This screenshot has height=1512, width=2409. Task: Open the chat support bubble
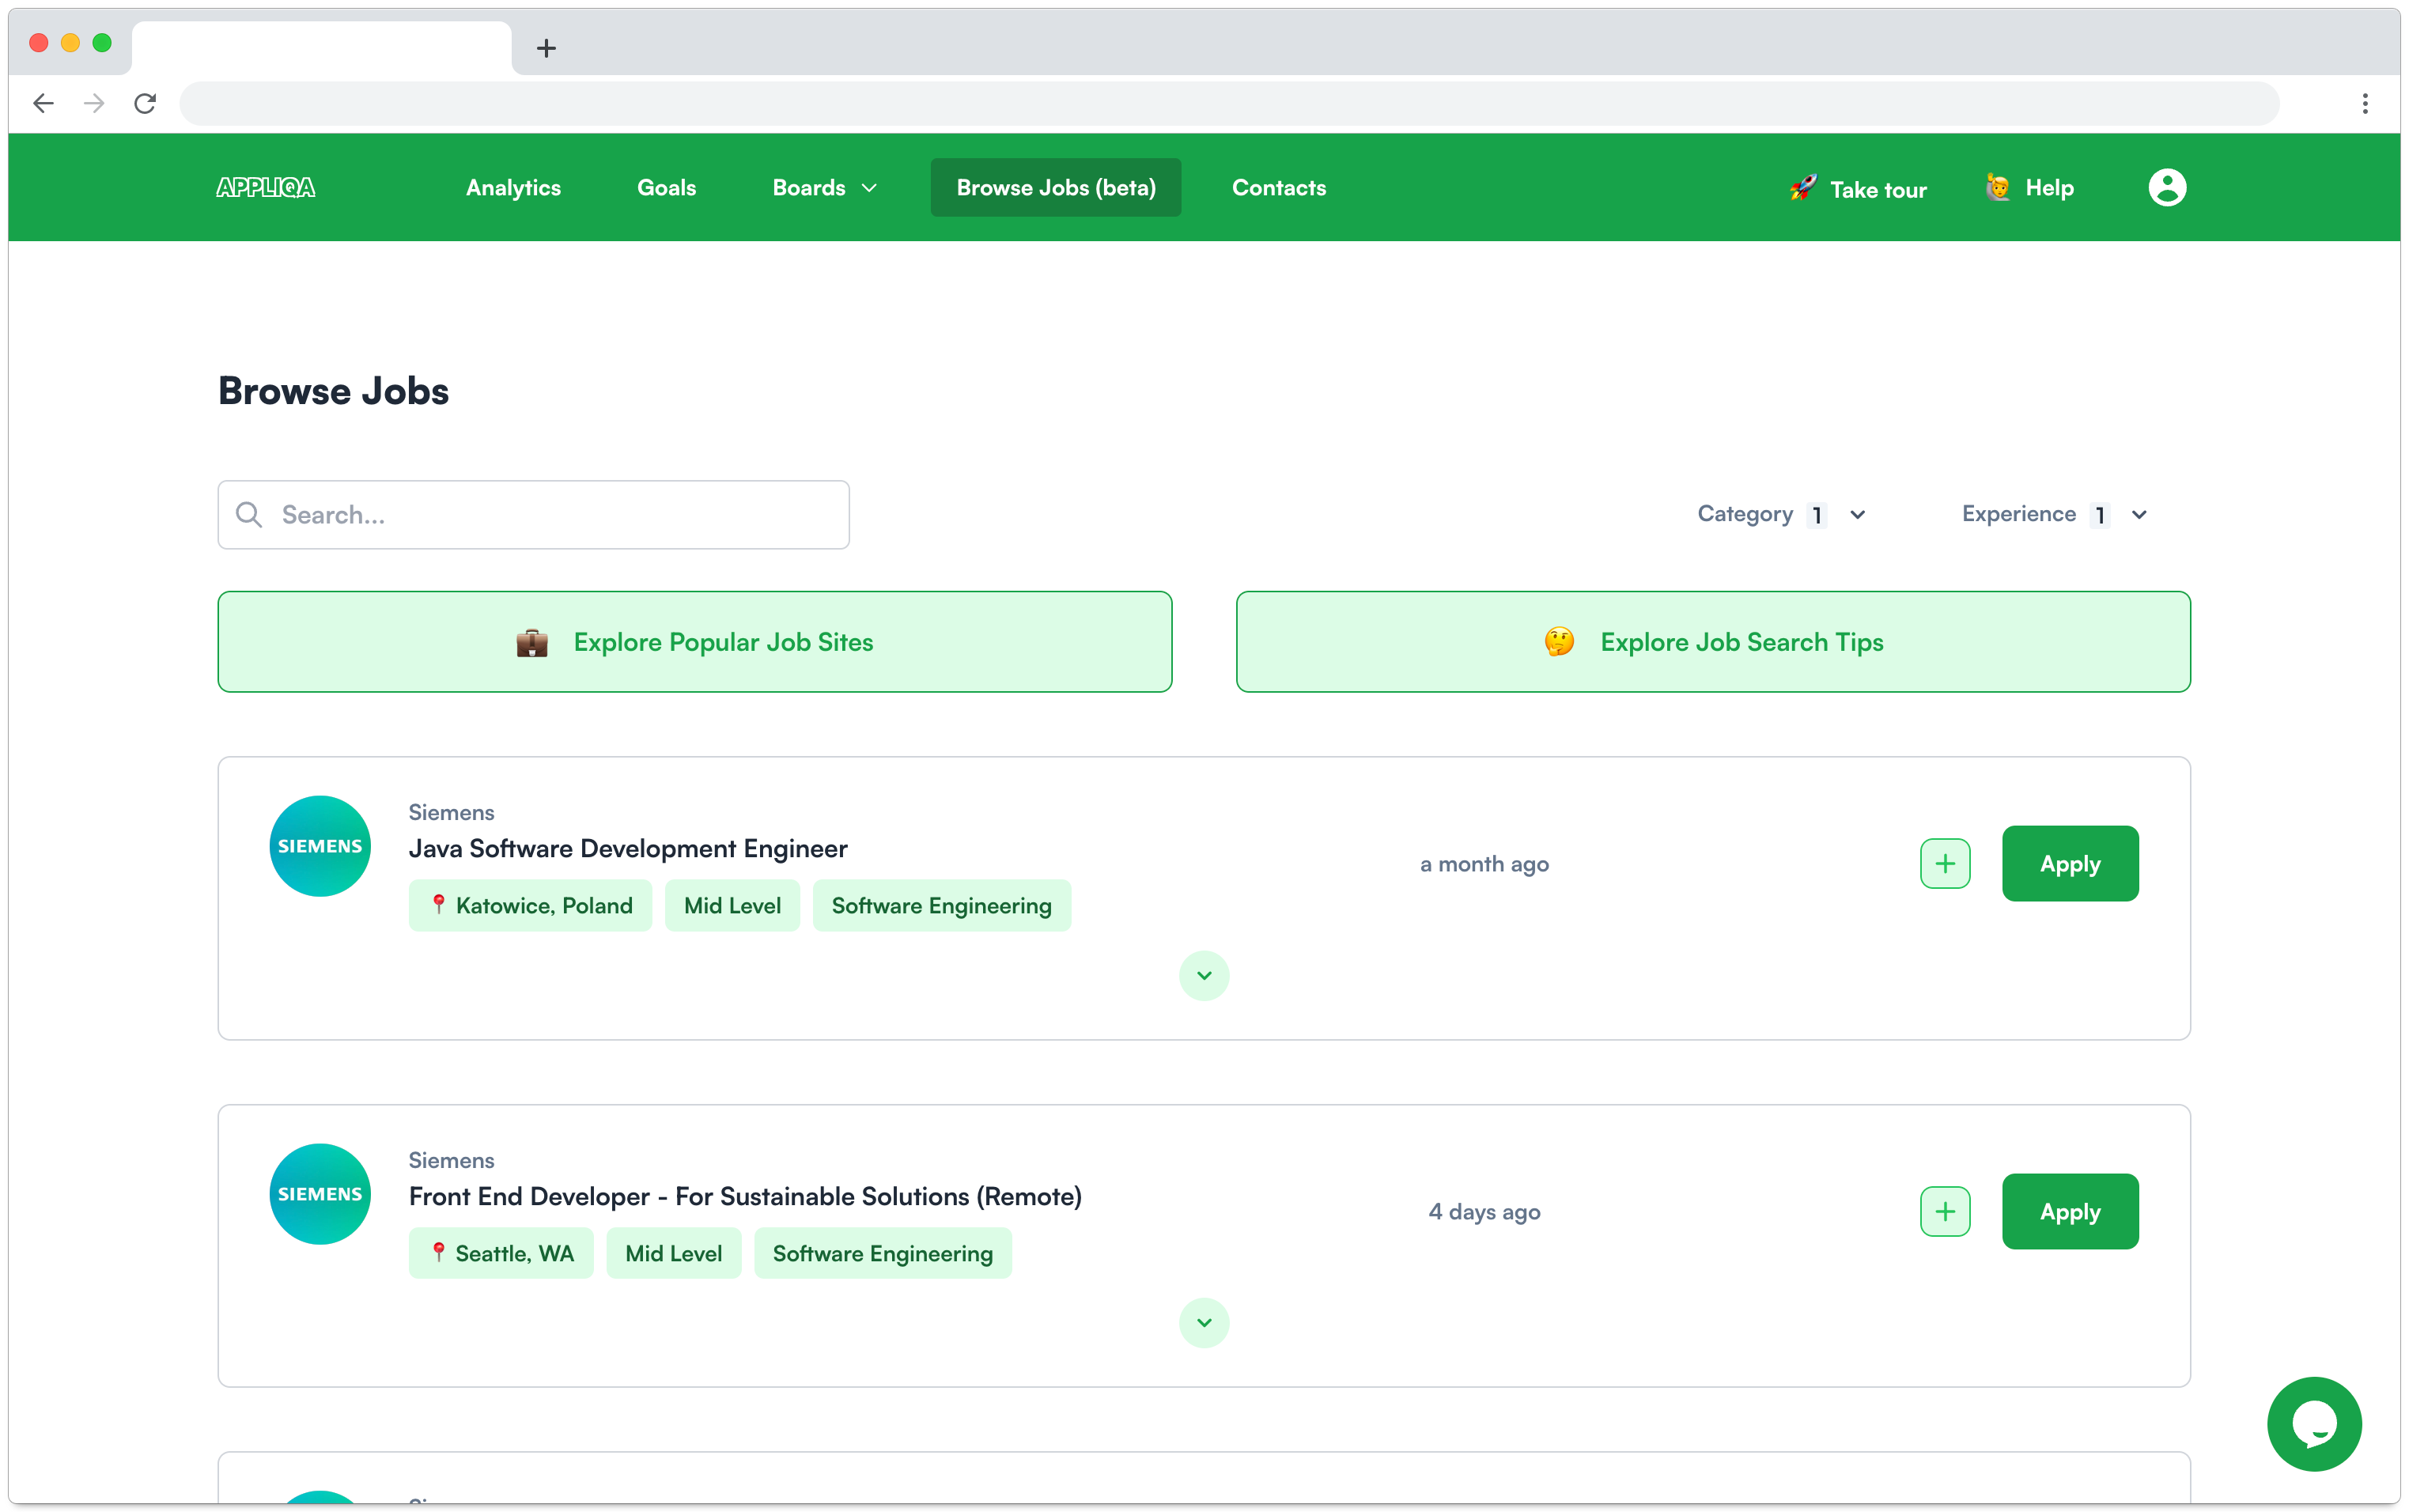click(x=2313, y=1423)
